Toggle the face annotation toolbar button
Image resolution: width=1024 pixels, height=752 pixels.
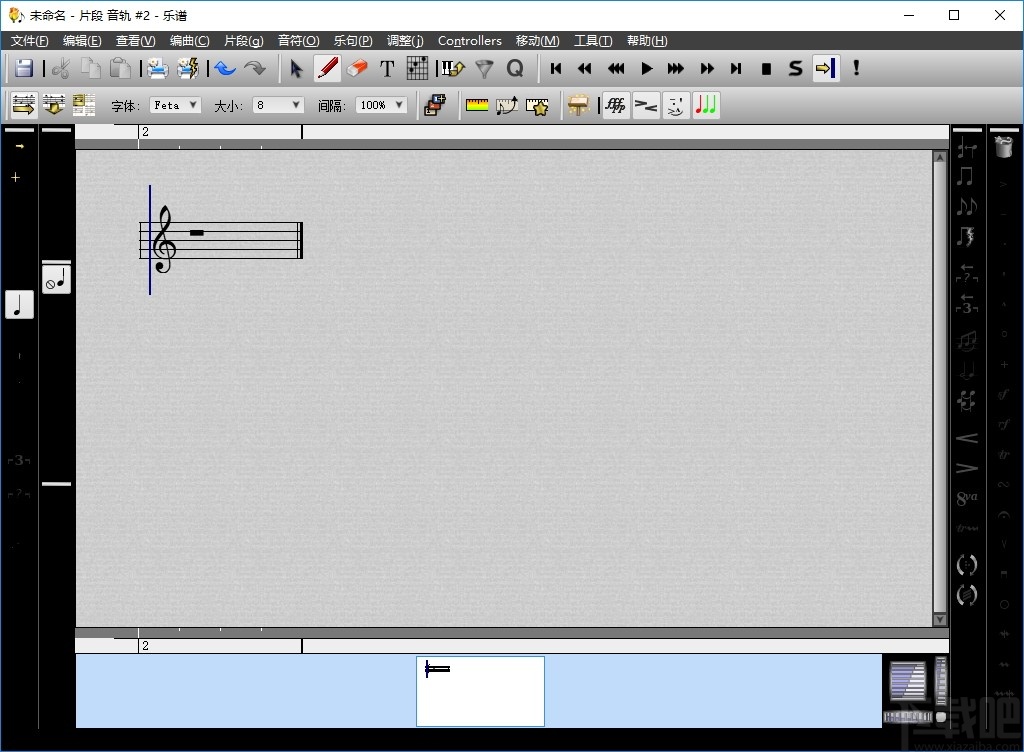coord(676,105)
